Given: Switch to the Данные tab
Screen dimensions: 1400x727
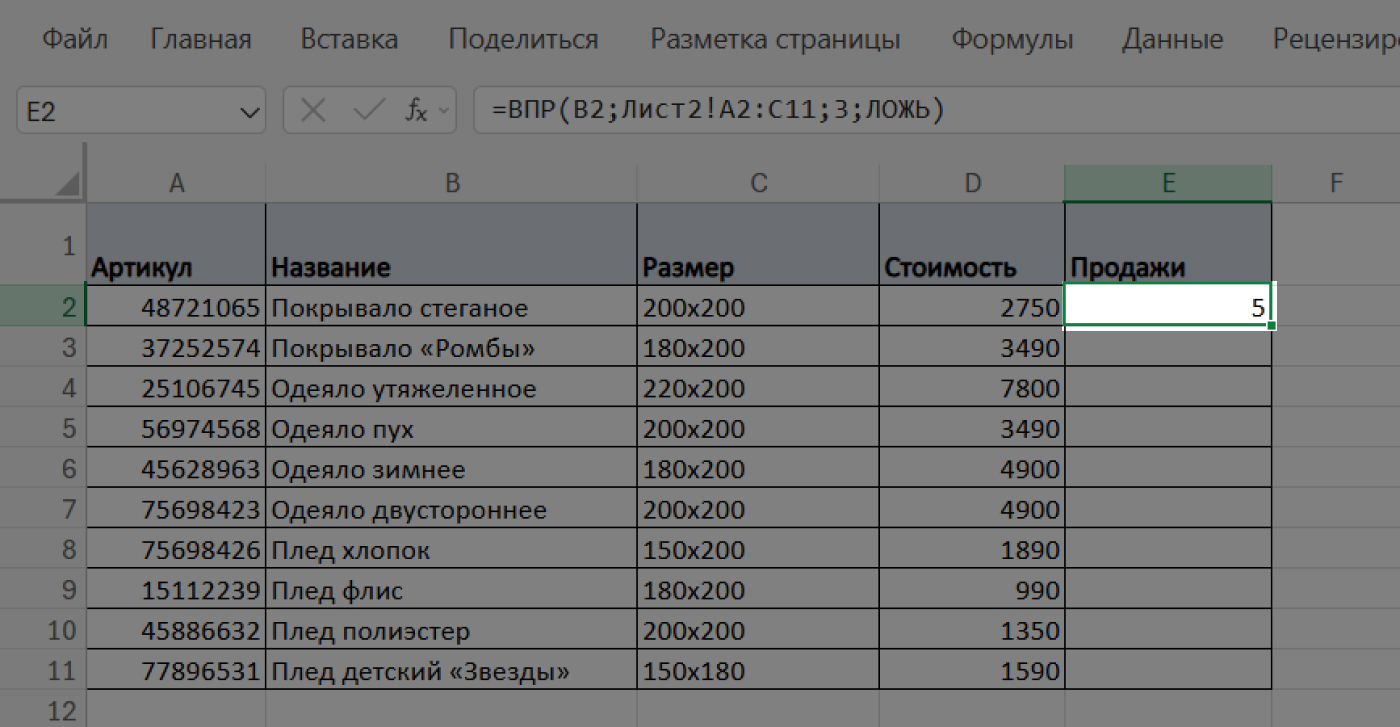Looking at the screenshot, I should (x=1172, y=39).
